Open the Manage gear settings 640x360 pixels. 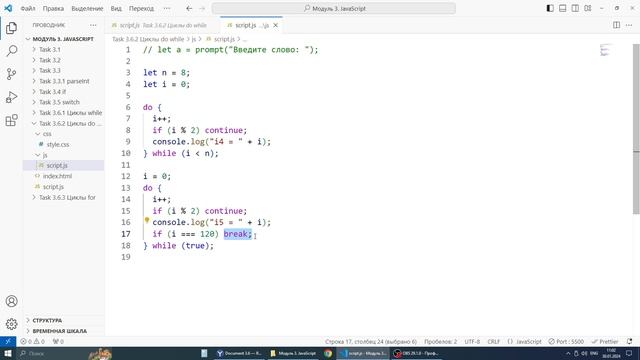coord(11,324)
